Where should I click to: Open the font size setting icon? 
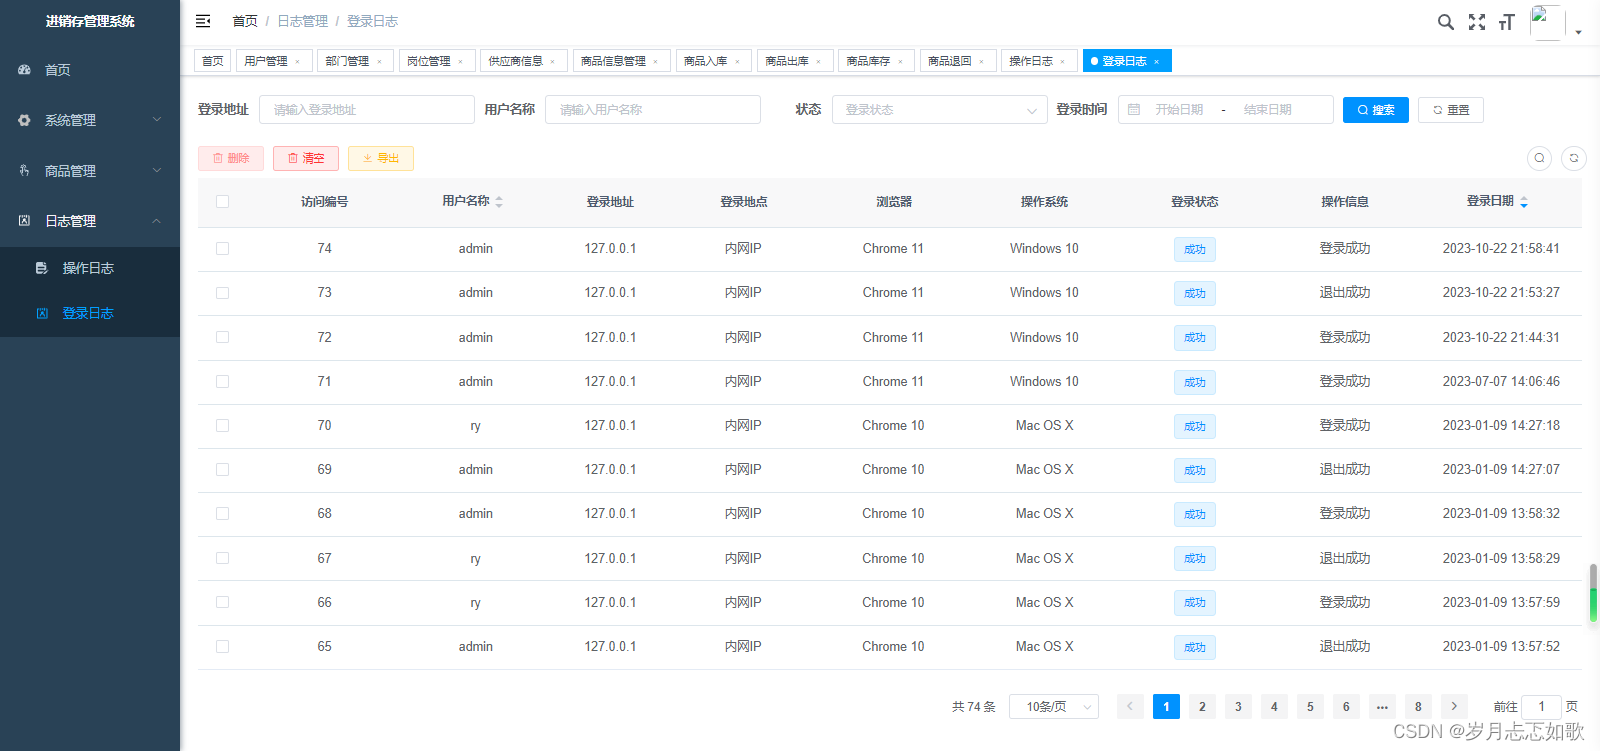[x=1507, y=22]
